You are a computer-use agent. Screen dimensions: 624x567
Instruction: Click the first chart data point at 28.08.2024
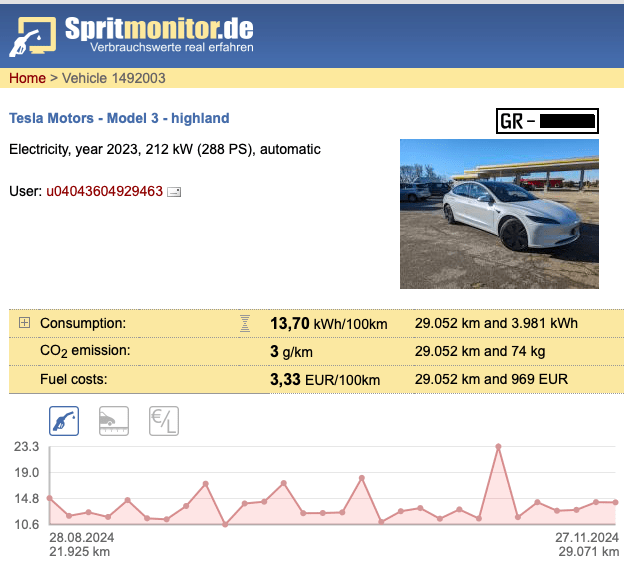pos(49,498)
